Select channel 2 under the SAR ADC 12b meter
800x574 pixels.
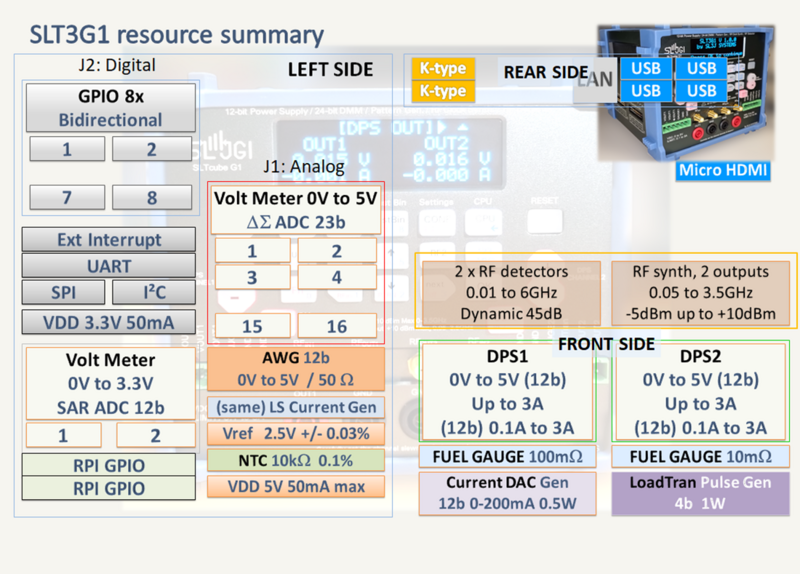point(156,435)
